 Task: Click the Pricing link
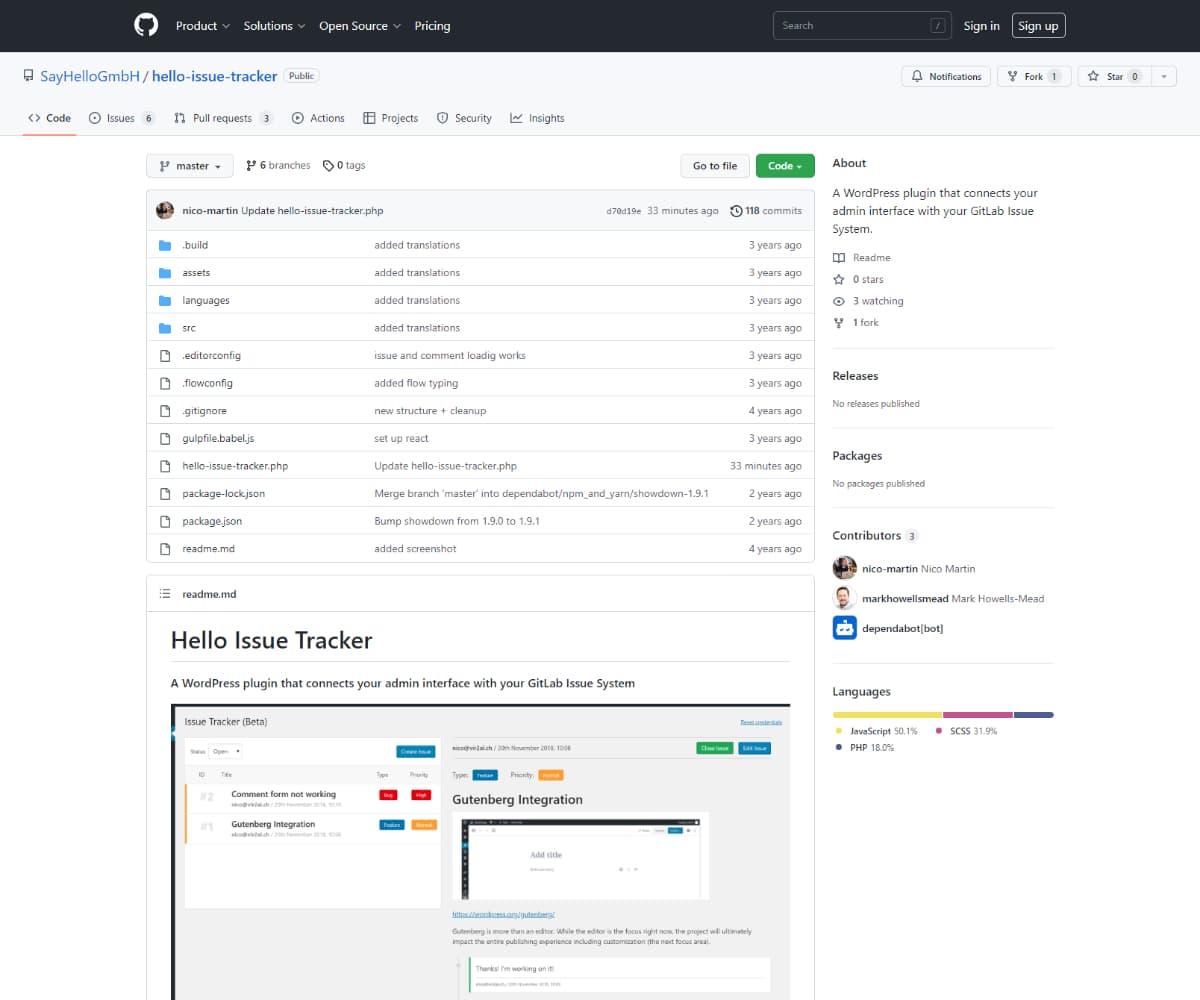pos(432,26)
